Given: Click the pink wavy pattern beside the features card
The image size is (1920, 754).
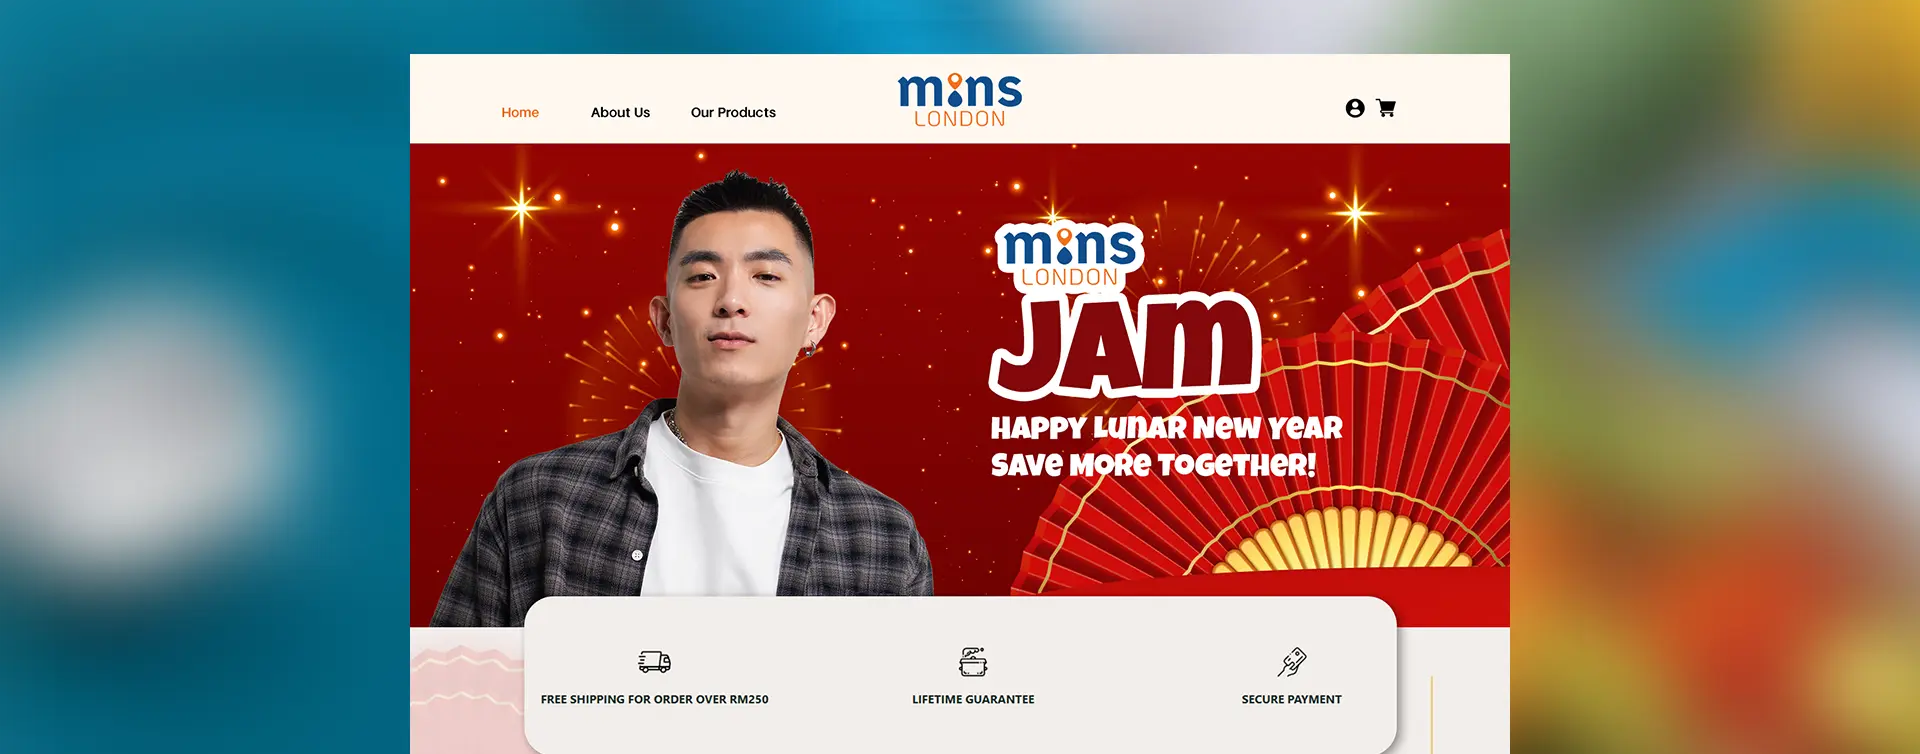Looking at the screenshot, I should 467,690.
